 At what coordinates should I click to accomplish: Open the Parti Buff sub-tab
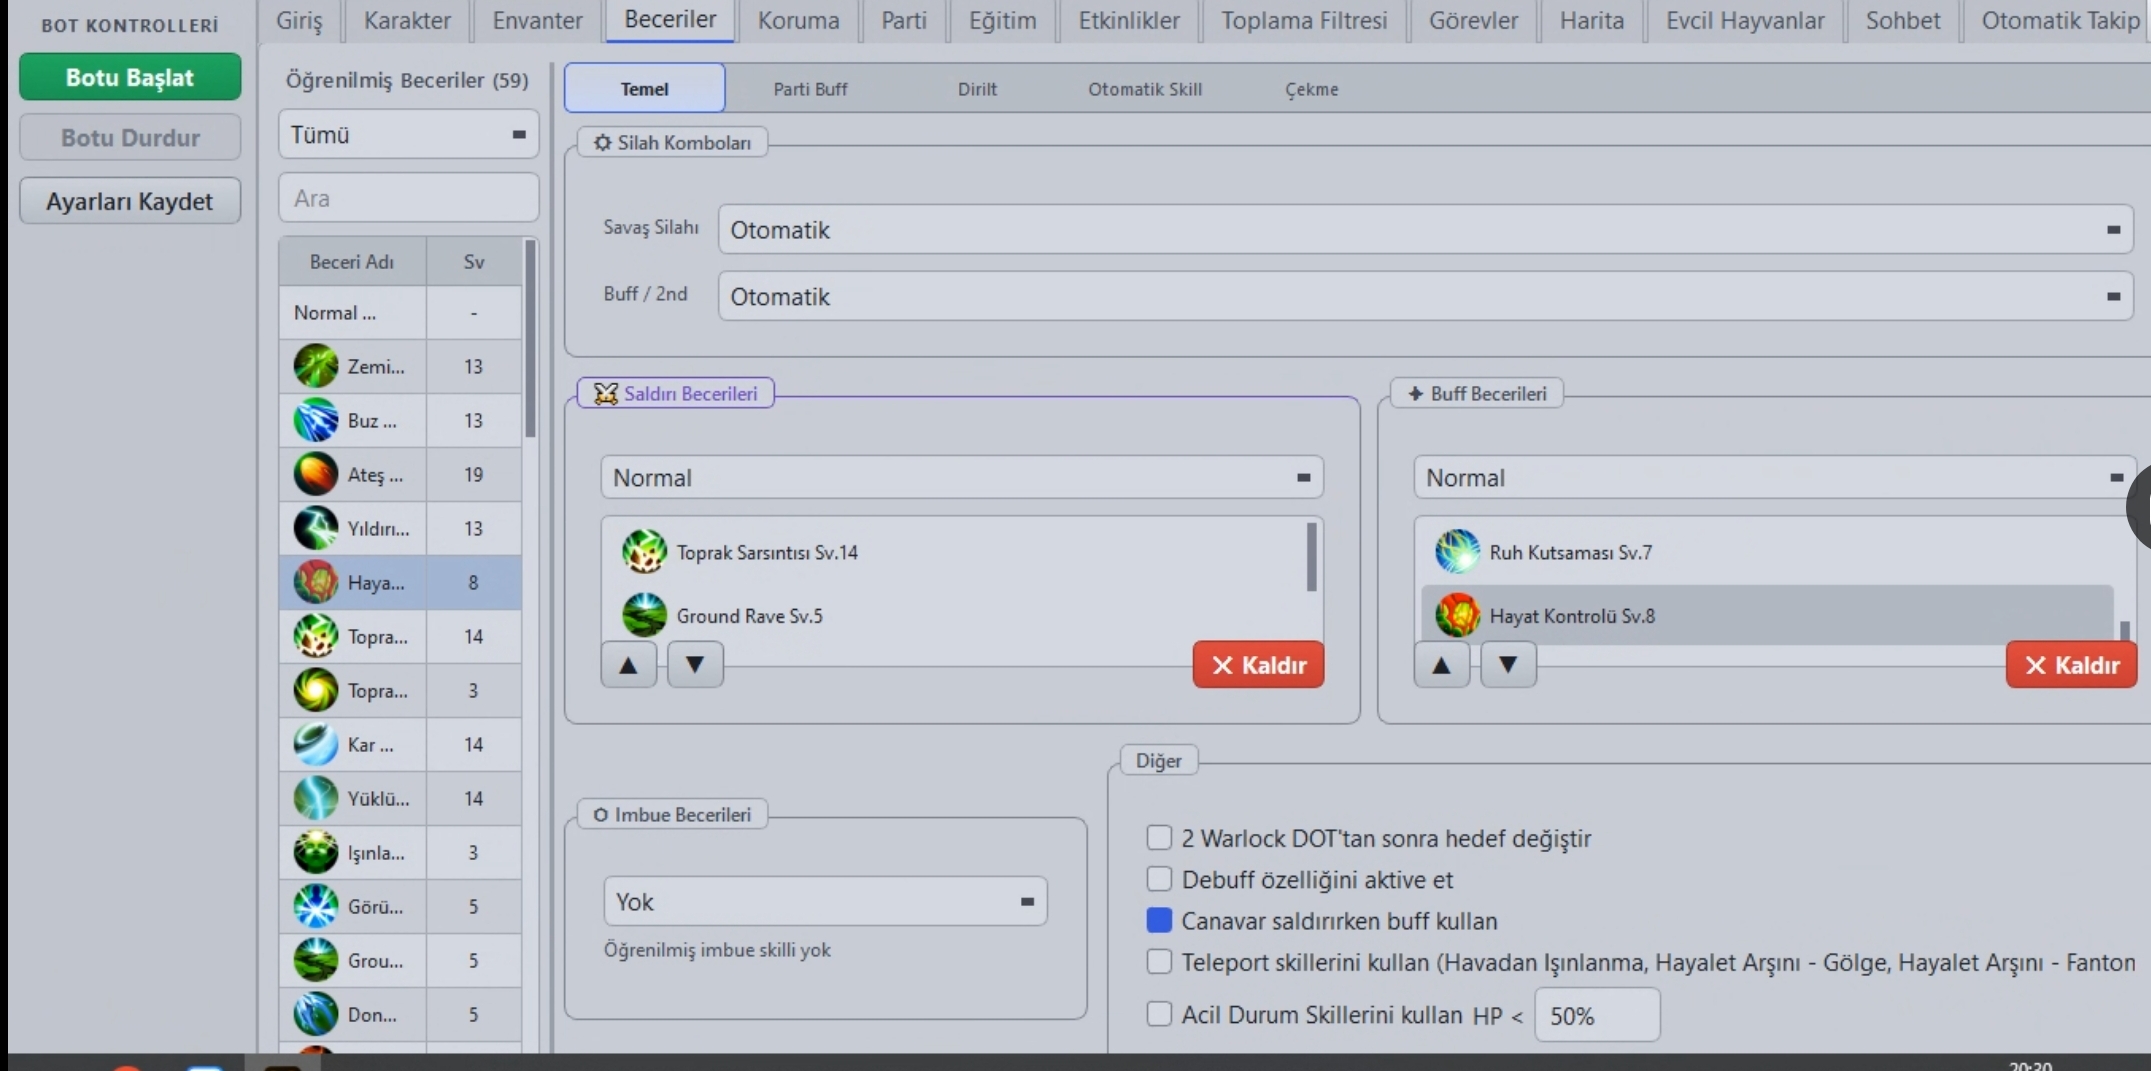tap(810, 89)
